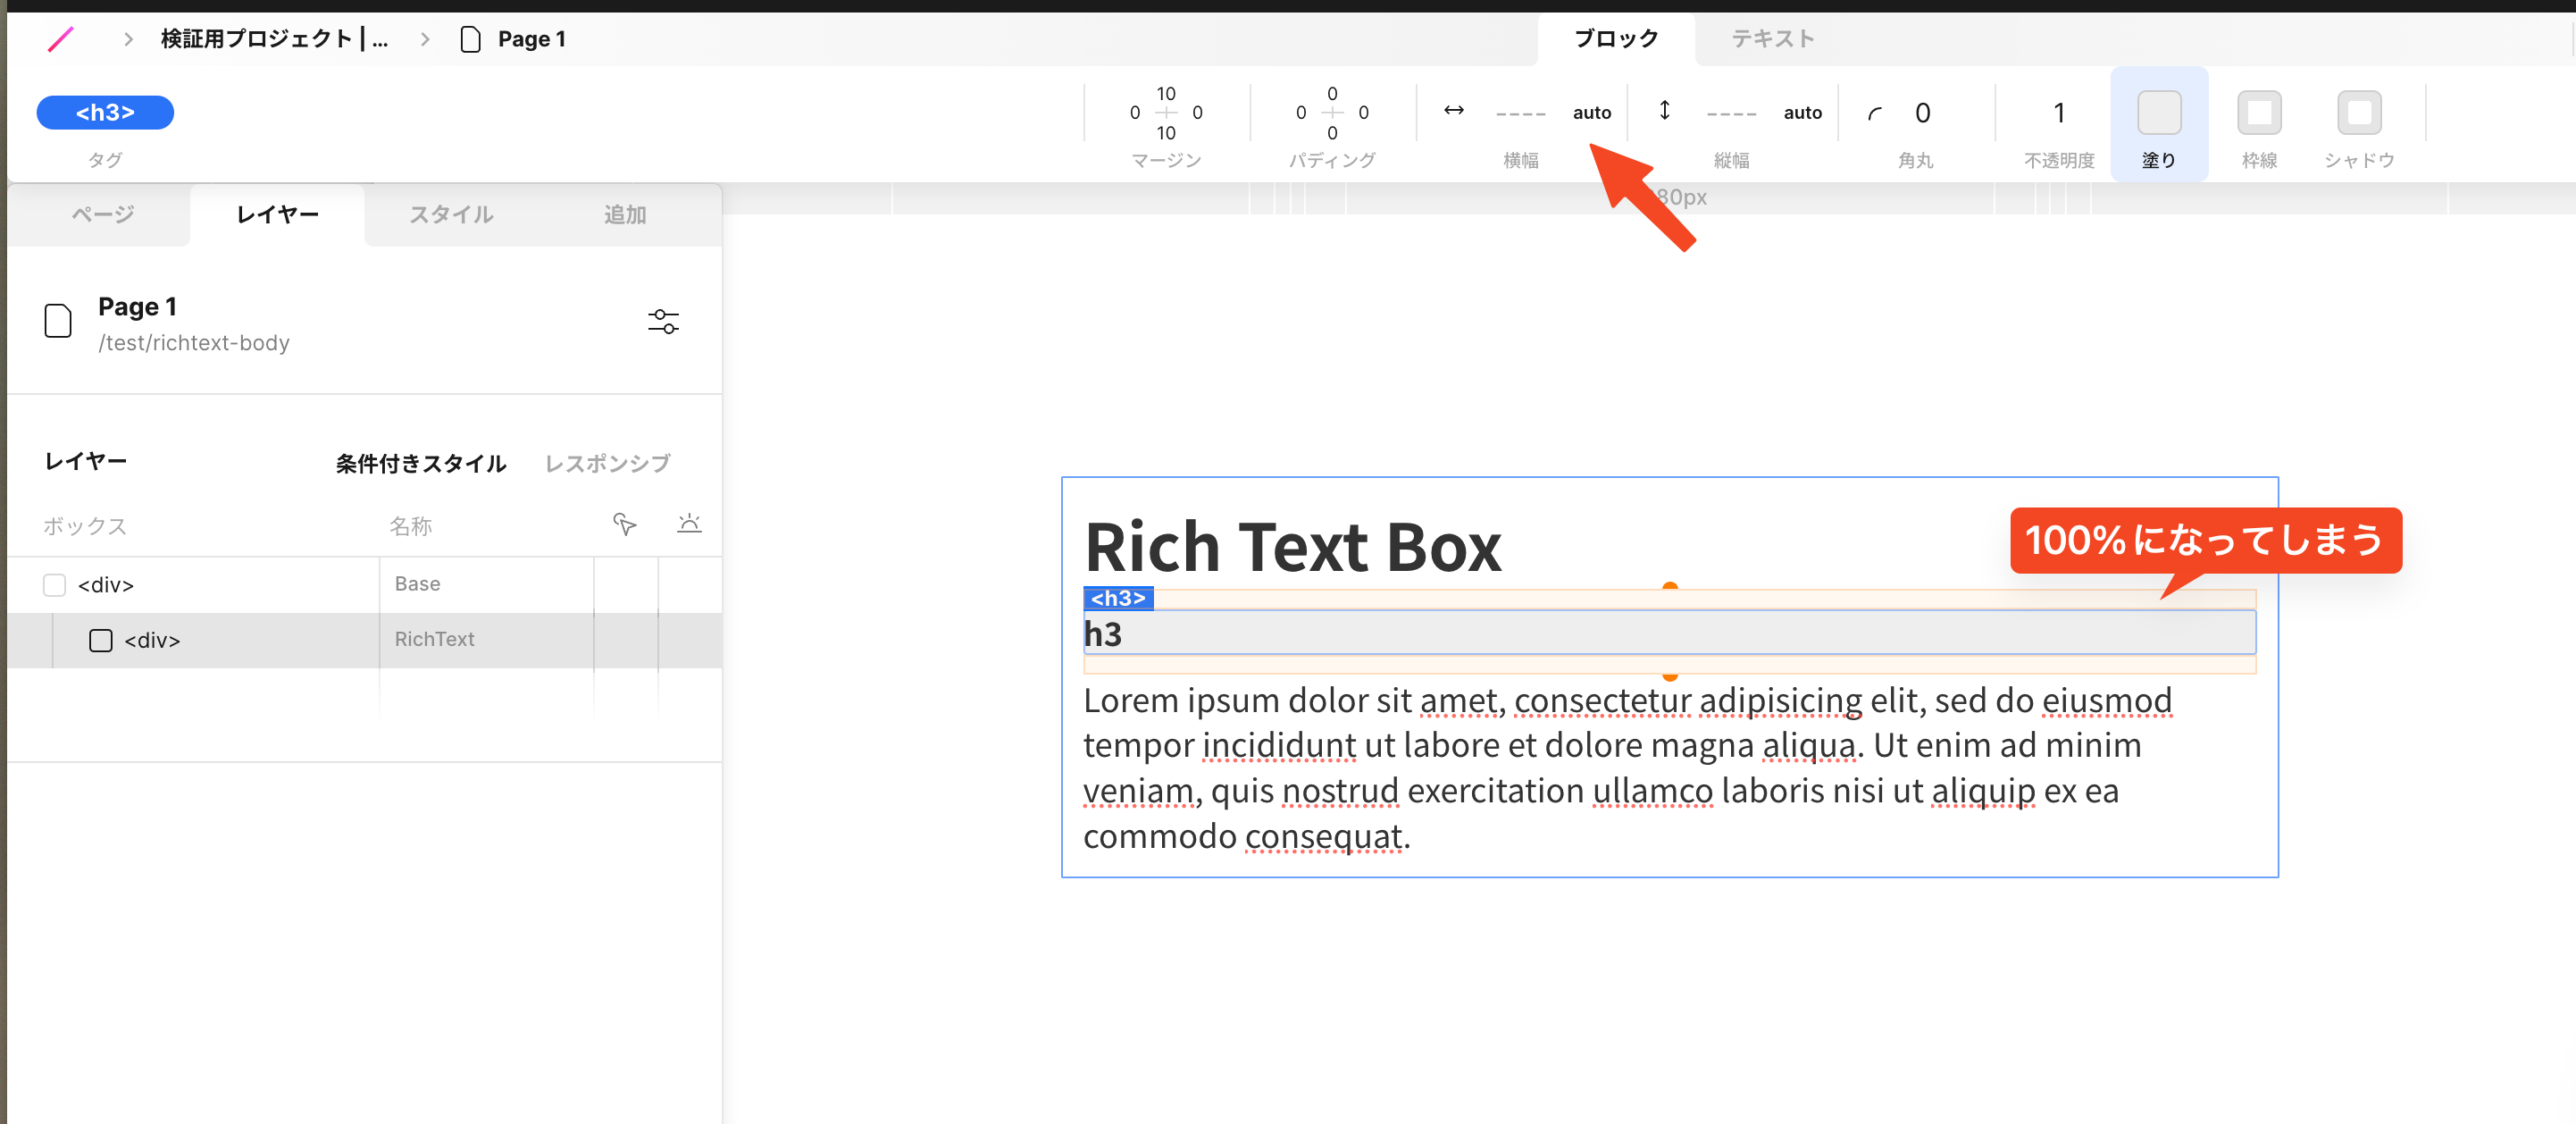This screenshot has width=2576, height=1124.
Task: Edit the left margin value 0
Action: [x=1135, y=113]
